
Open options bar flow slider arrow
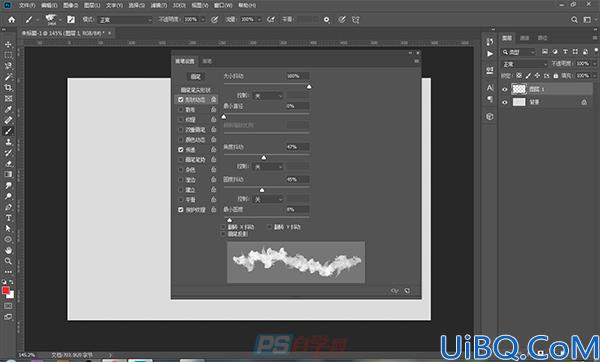pos(259,20)
